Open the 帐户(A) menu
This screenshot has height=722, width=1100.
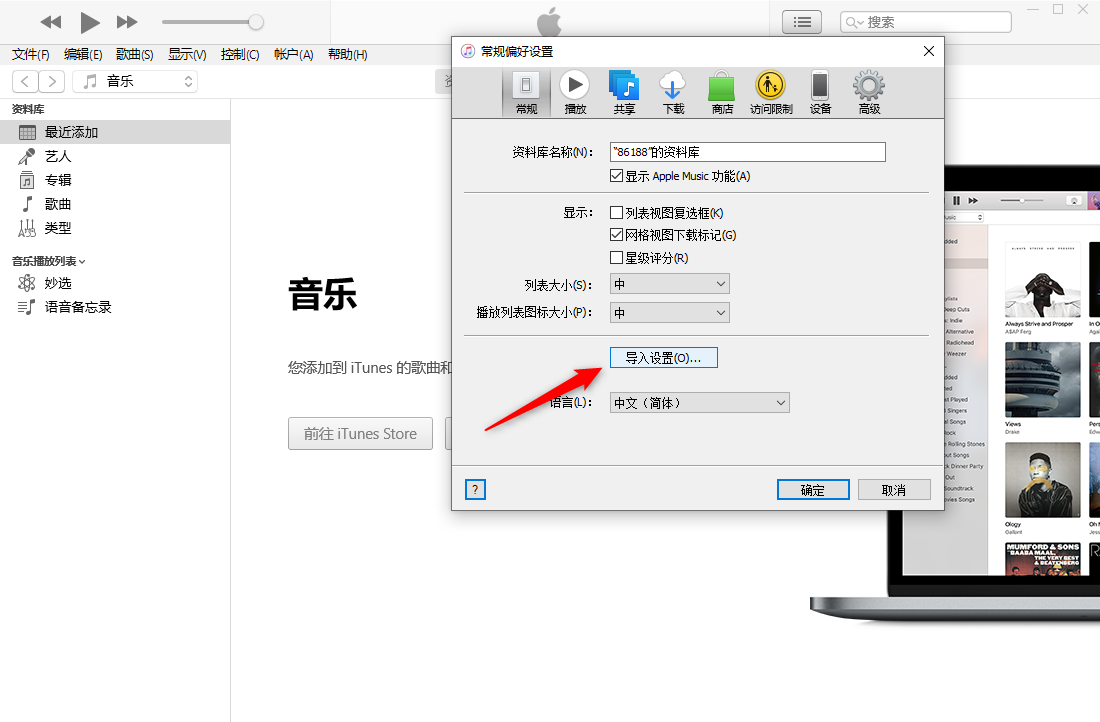coord(293,55)
